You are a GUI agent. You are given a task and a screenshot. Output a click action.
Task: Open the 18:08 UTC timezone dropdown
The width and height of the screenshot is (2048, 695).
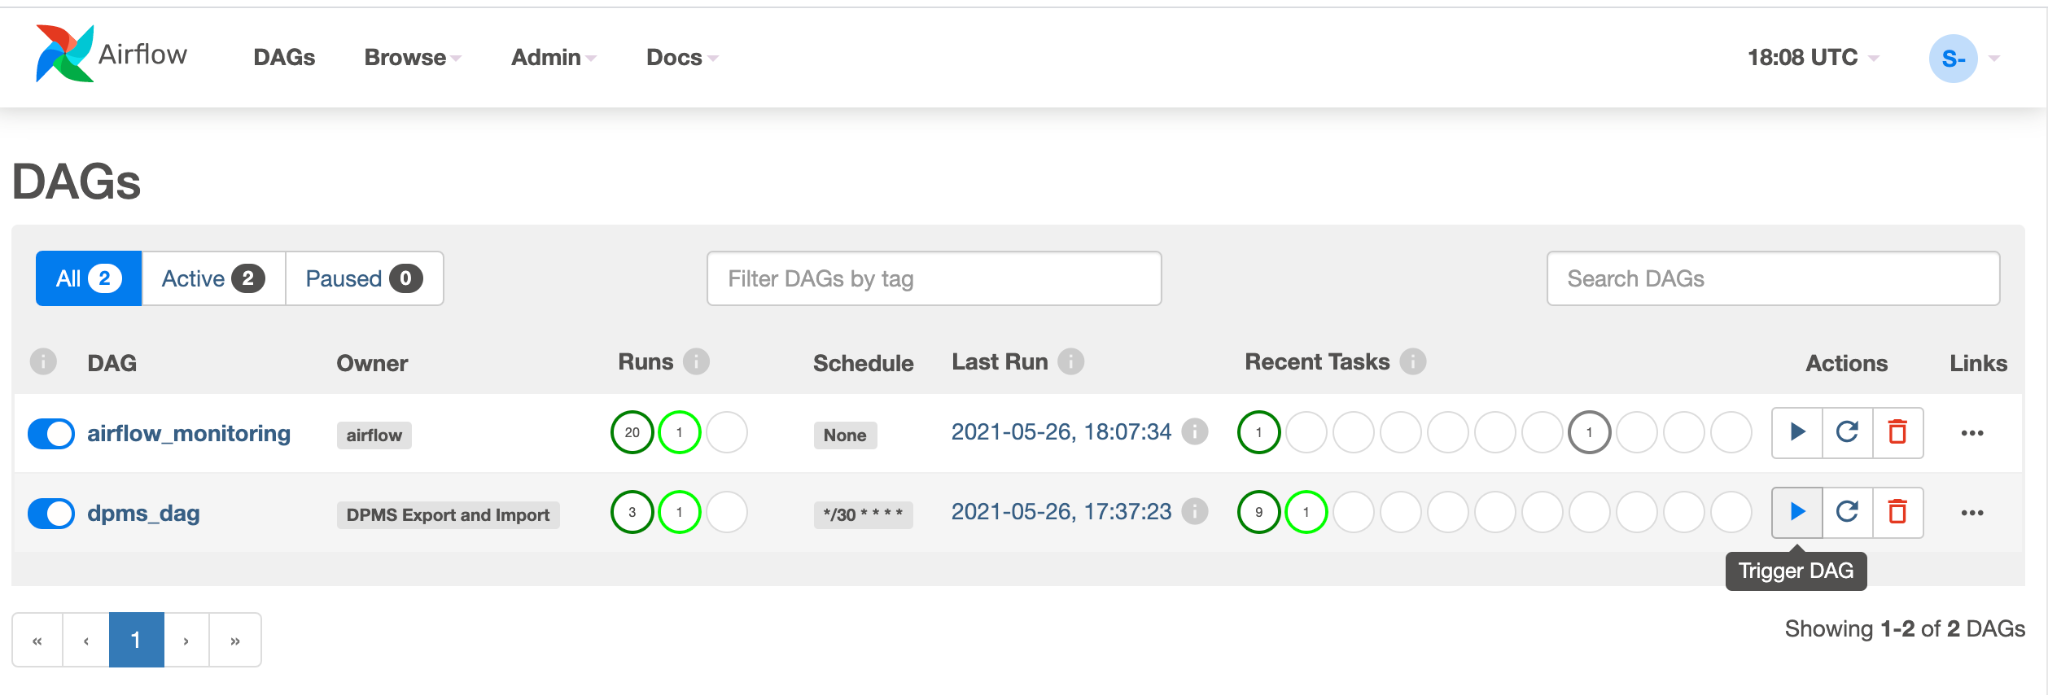point(1812,58)
